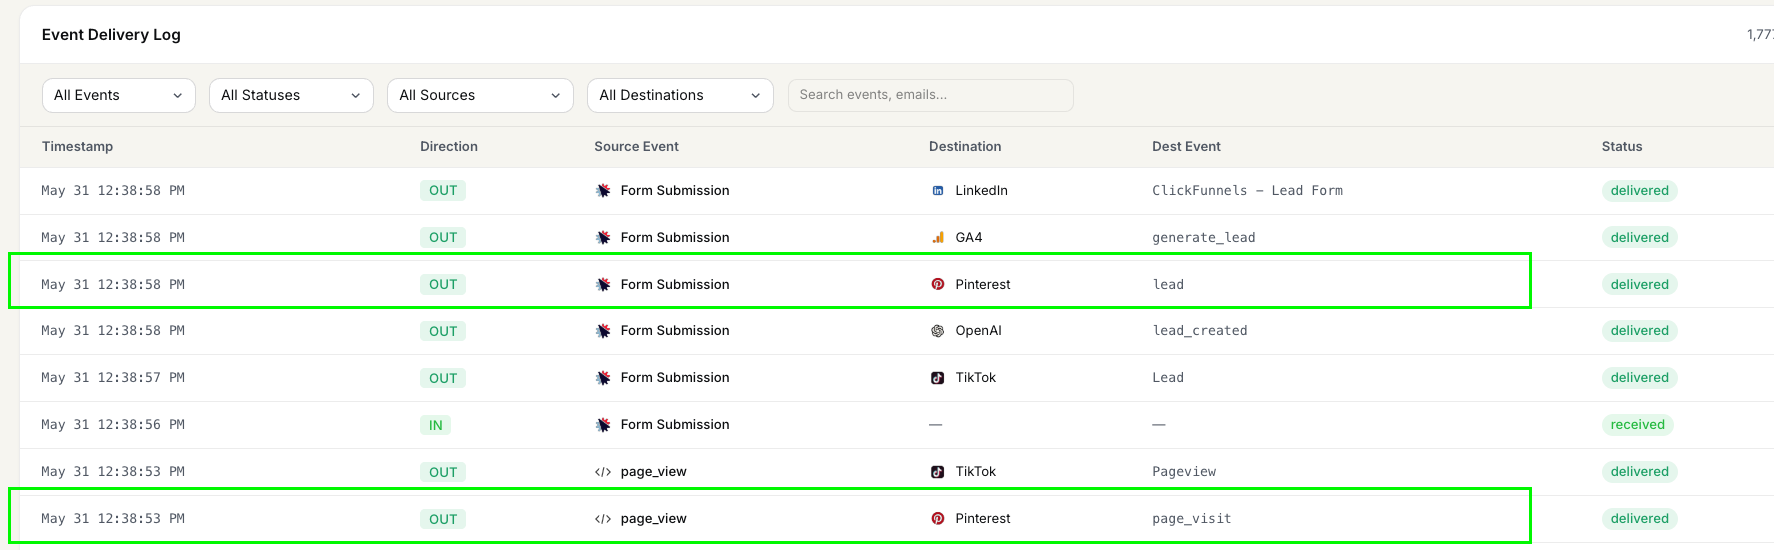
Task: Click Form Submission source icon in 12:38:57 row
Action: pyautogui.click(x=603, y=378)
